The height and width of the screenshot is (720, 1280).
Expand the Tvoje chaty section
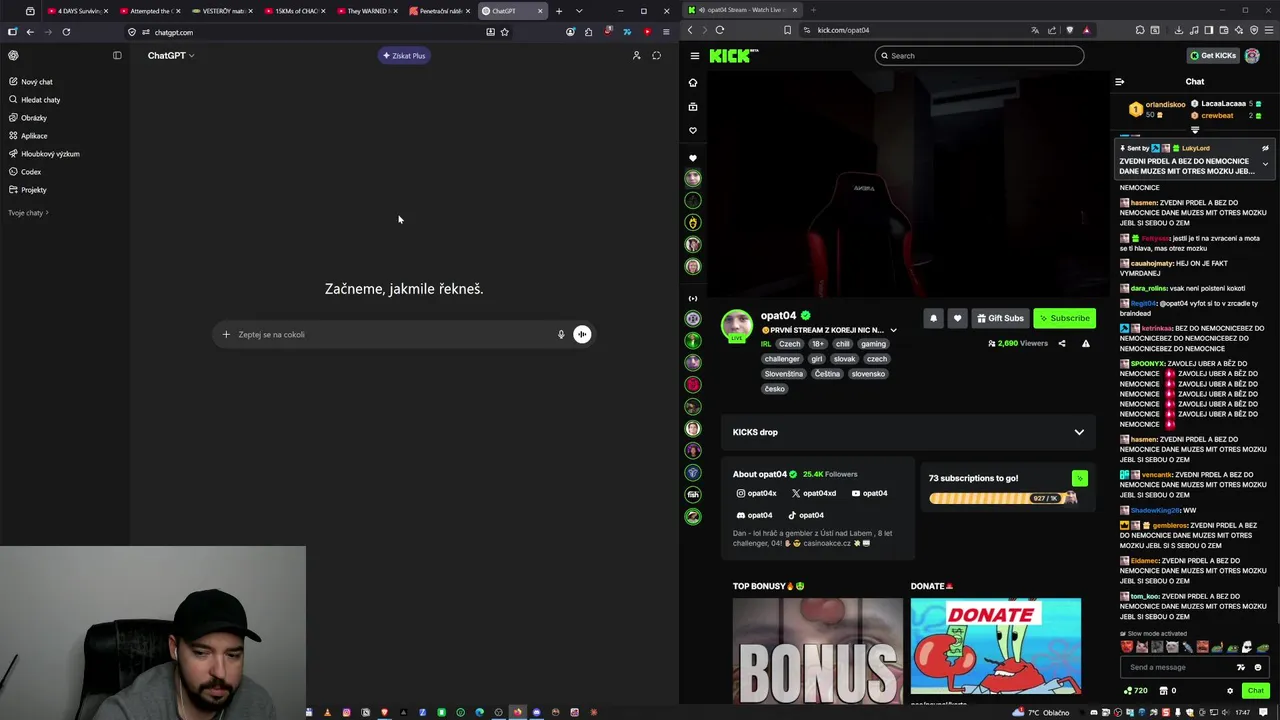tap(28, 213)
